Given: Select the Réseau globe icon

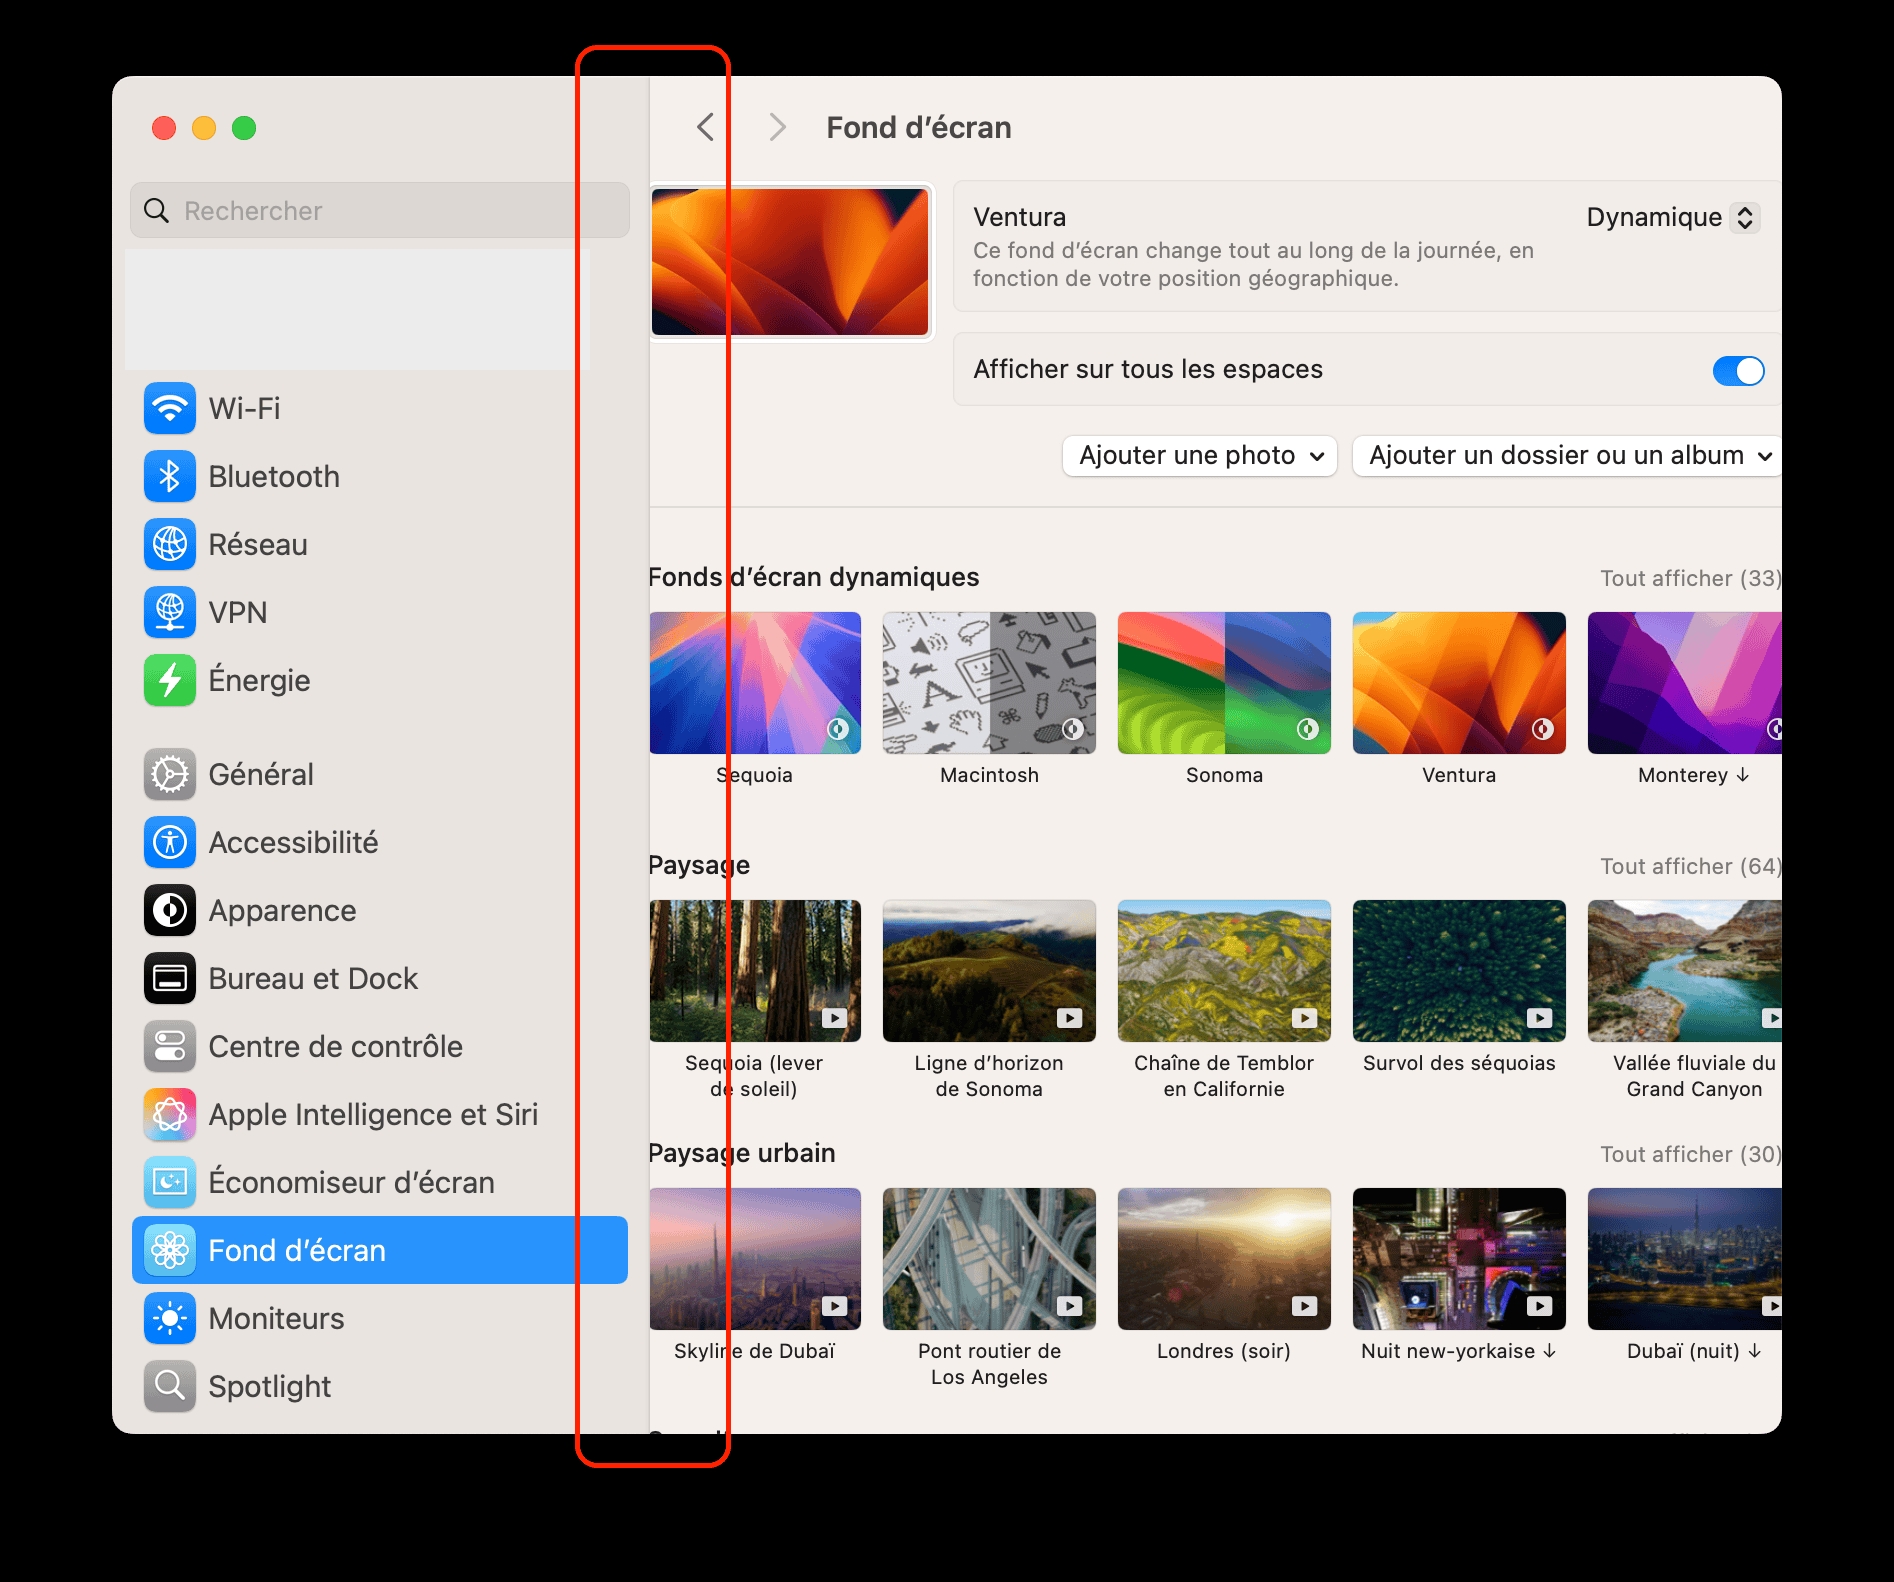Looking at the screenshot, I should pyautogui.click(x=170, y=545).
